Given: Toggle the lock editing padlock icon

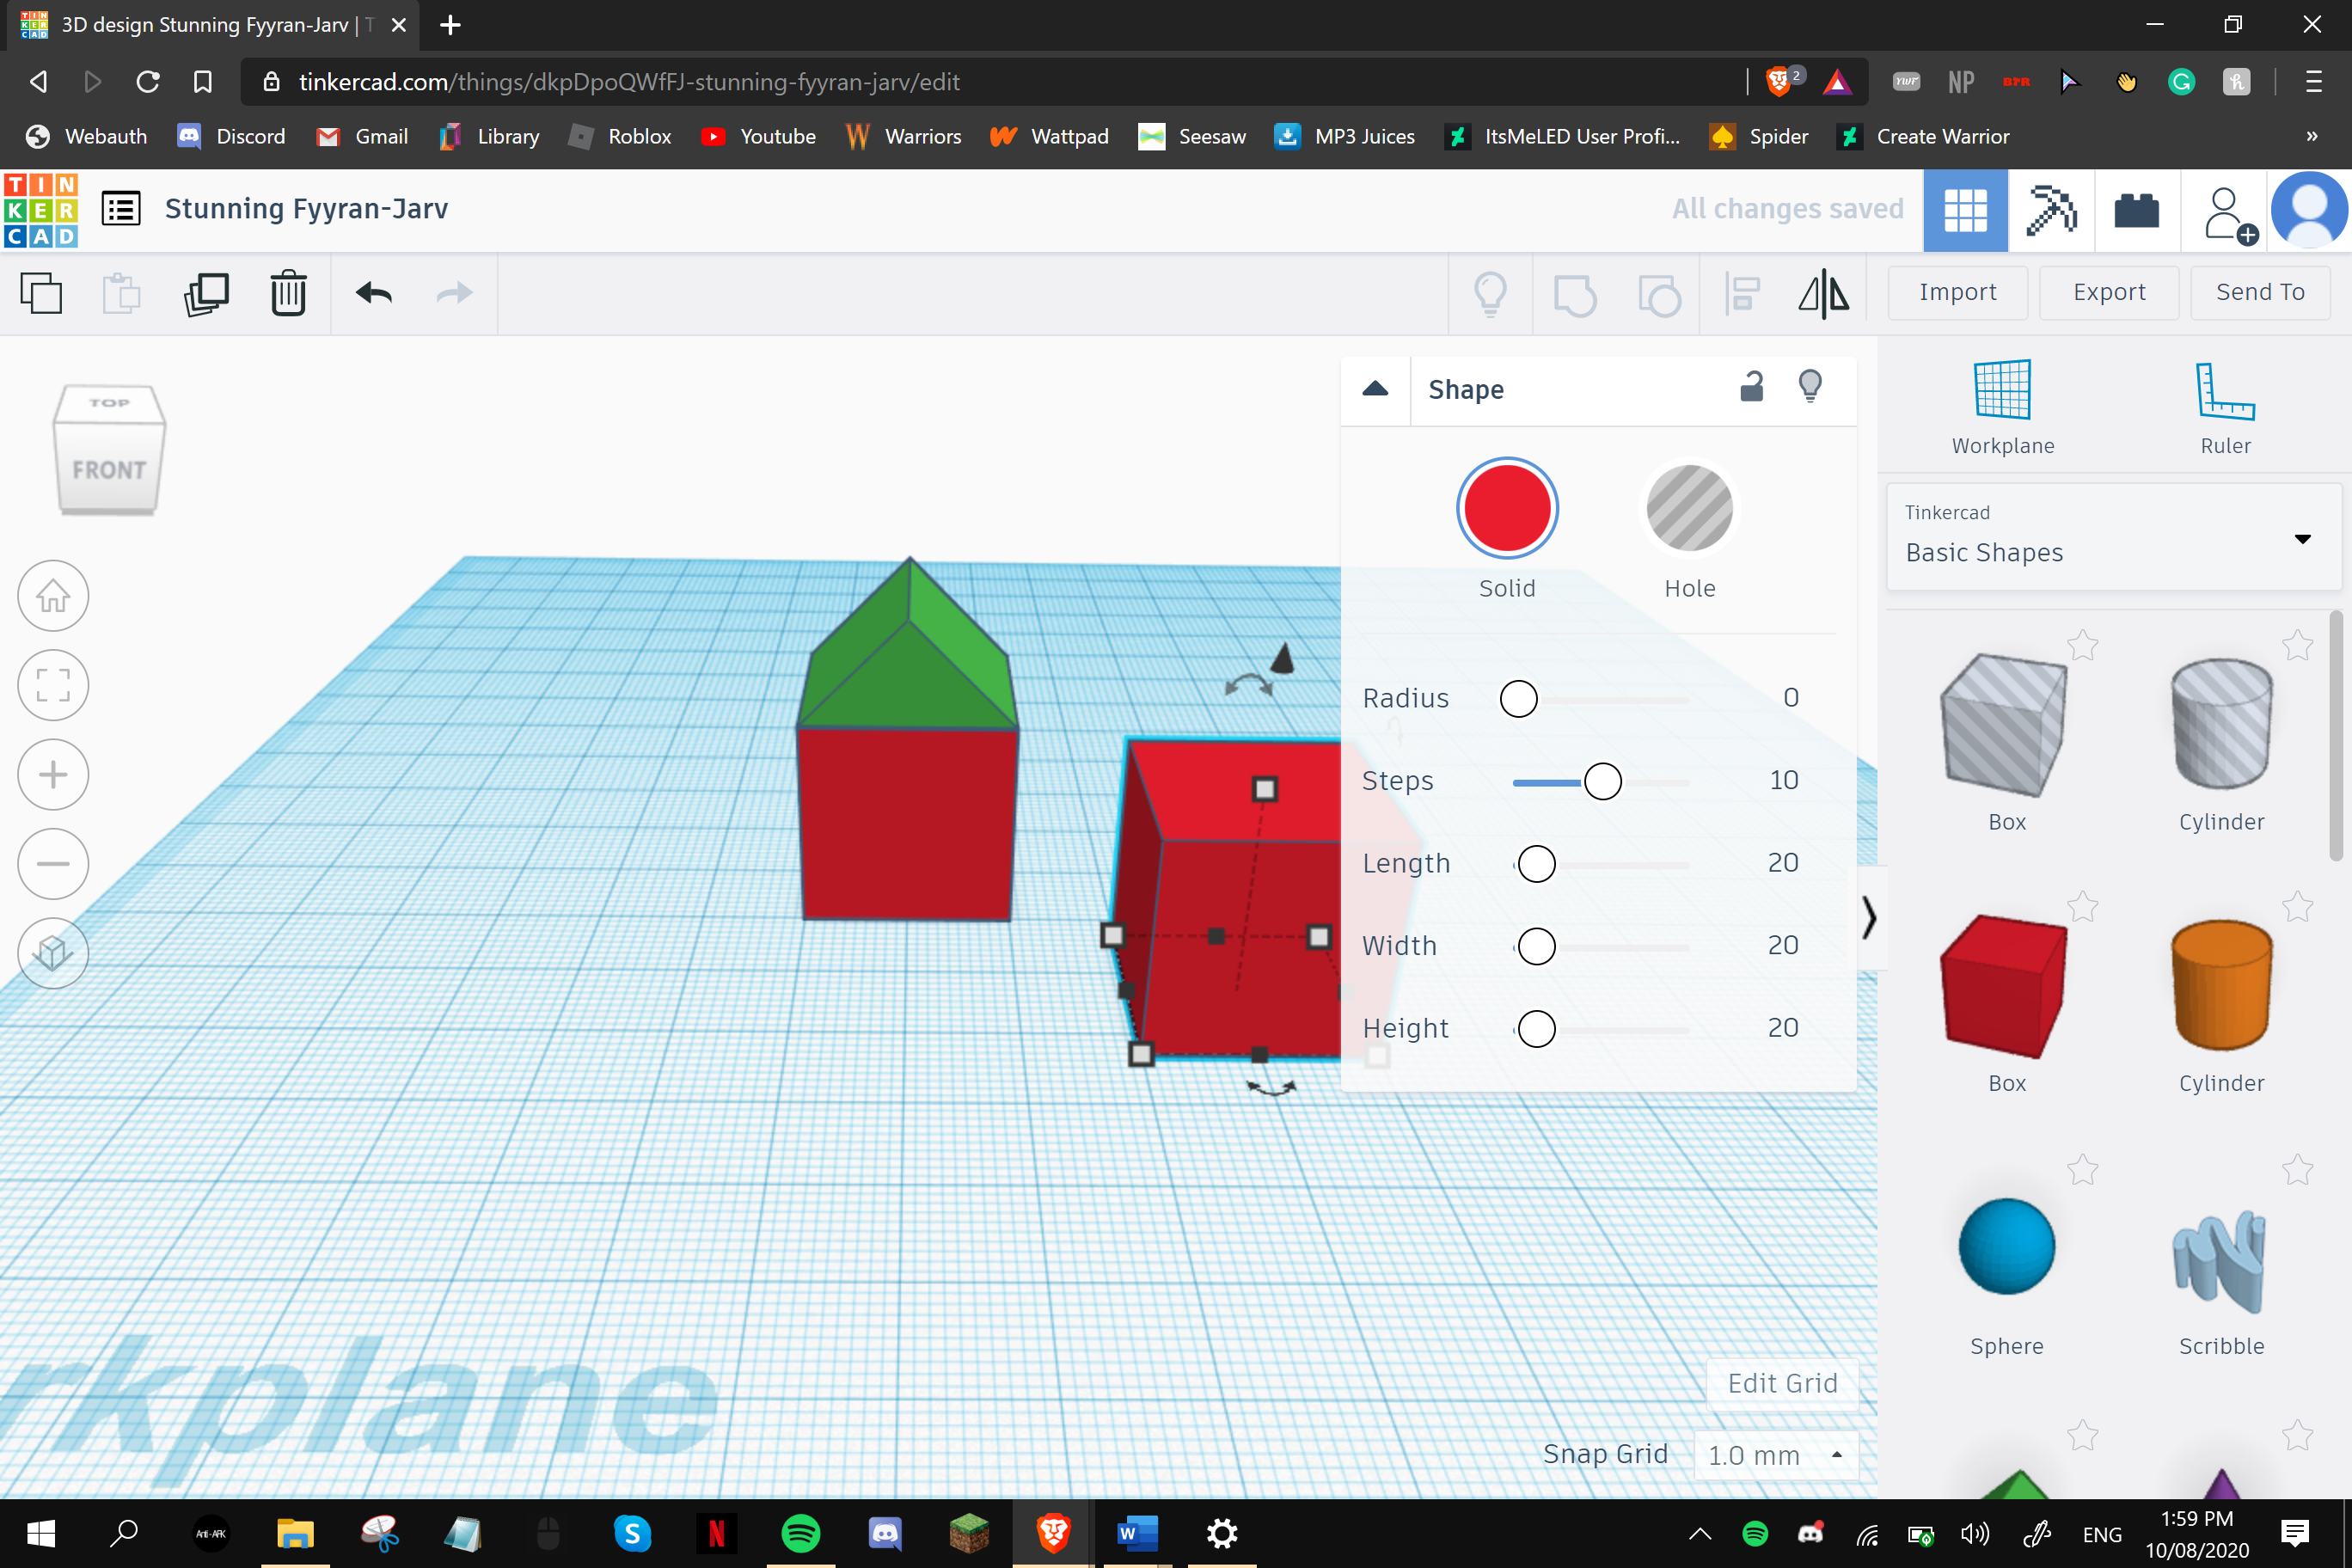Looking at the screenshot, I should pos(1751,388).
